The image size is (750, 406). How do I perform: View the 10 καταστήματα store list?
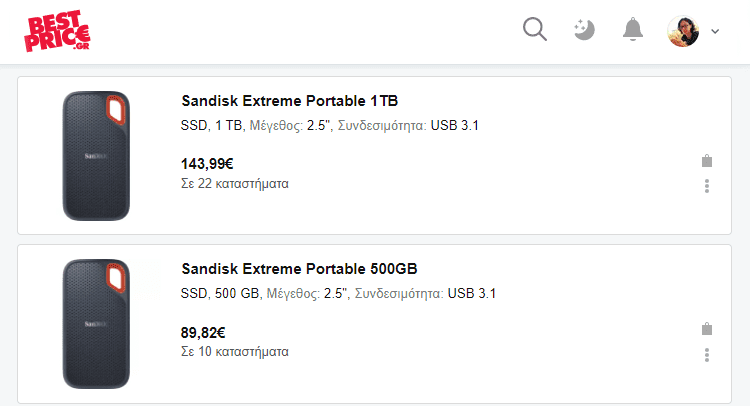pyautogui.click(x=235, y=352)
